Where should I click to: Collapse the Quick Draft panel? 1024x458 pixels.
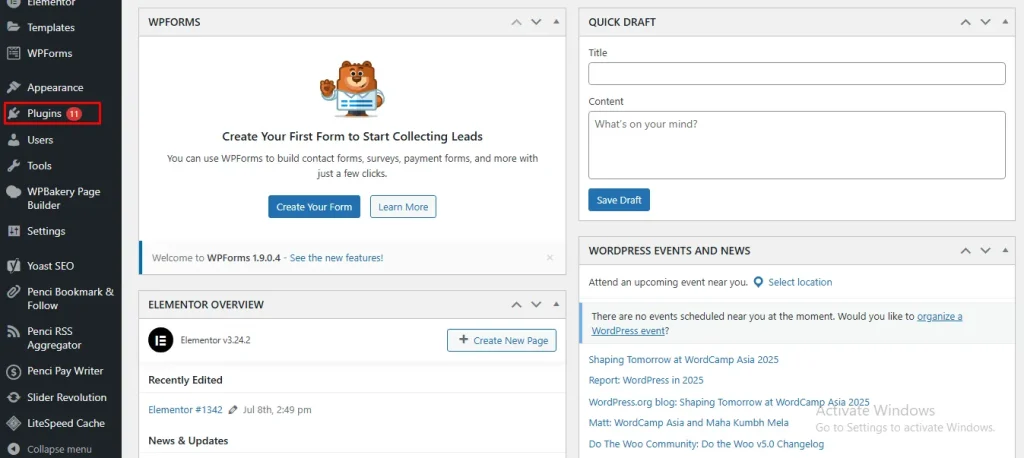tap(1006, 22)
